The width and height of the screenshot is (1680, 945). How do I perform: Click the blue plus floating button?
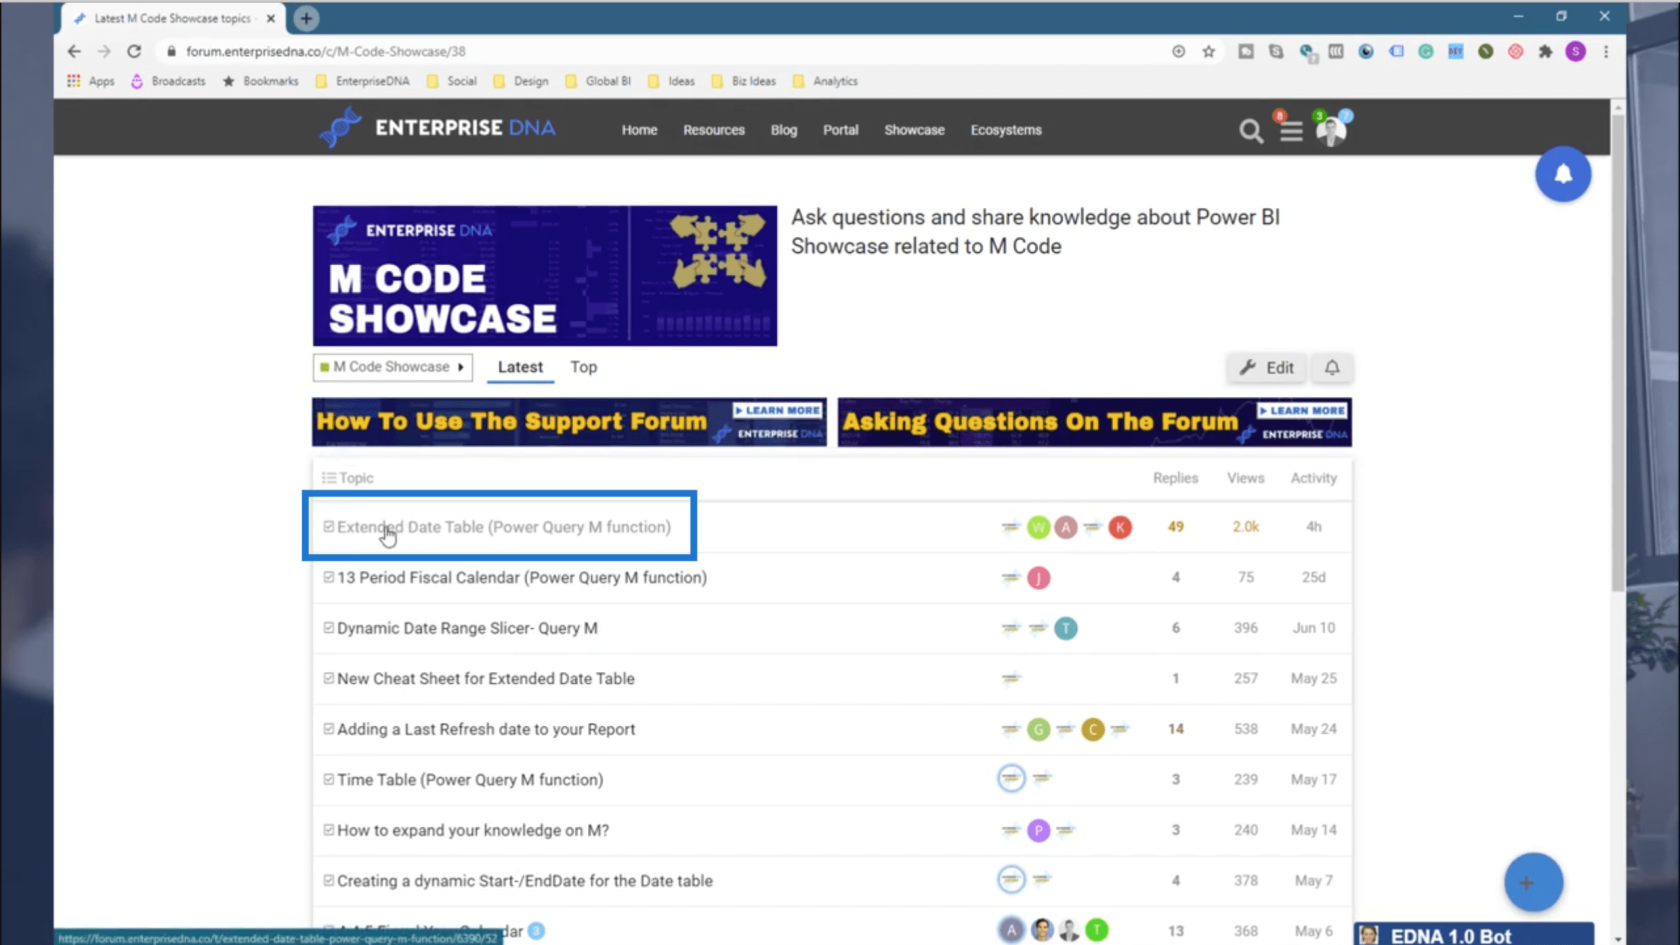click(x=1533, y=882)
